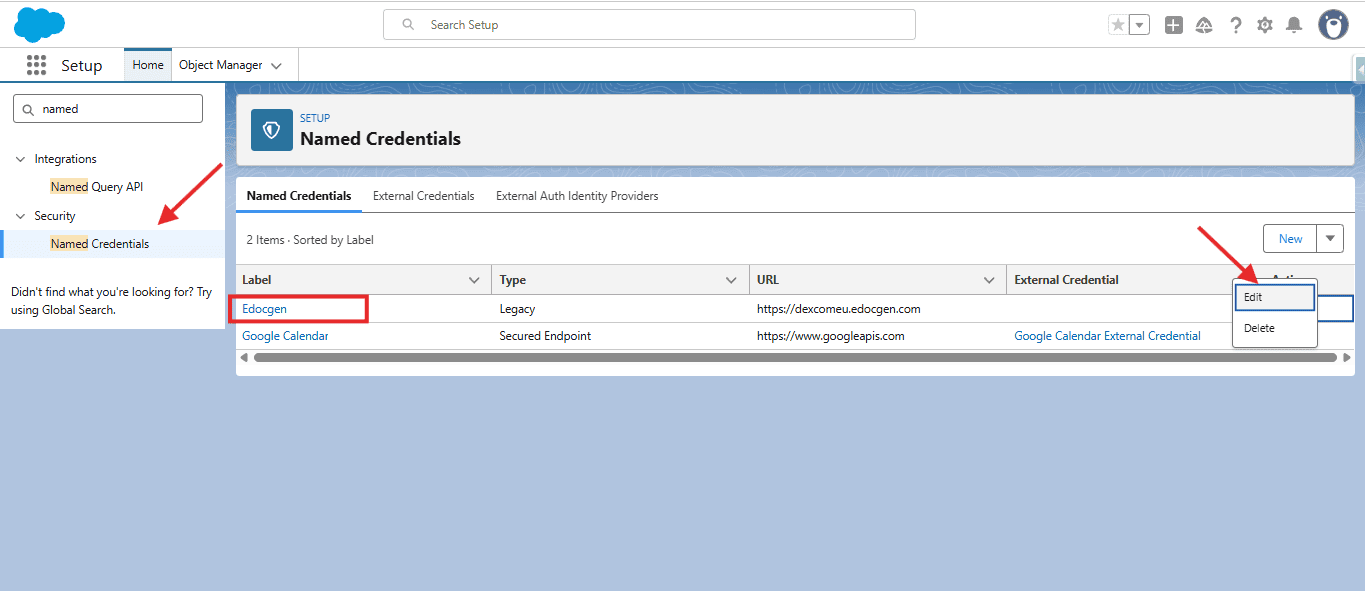This screenshot has height=591, width=1365.
Task: Click the Favorites star icon
Action: pos(1118,25)
